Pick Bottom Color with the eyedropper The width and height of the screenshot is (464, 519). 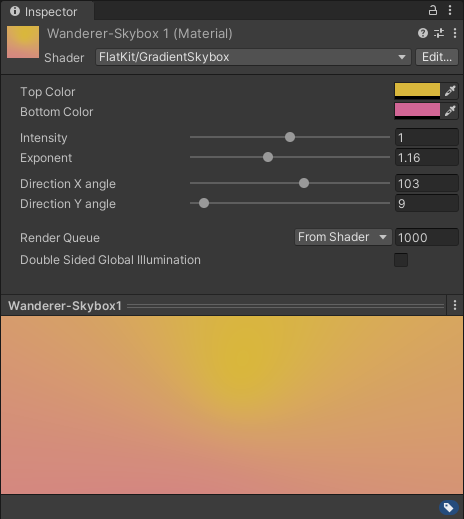click(x=450, y=111)
